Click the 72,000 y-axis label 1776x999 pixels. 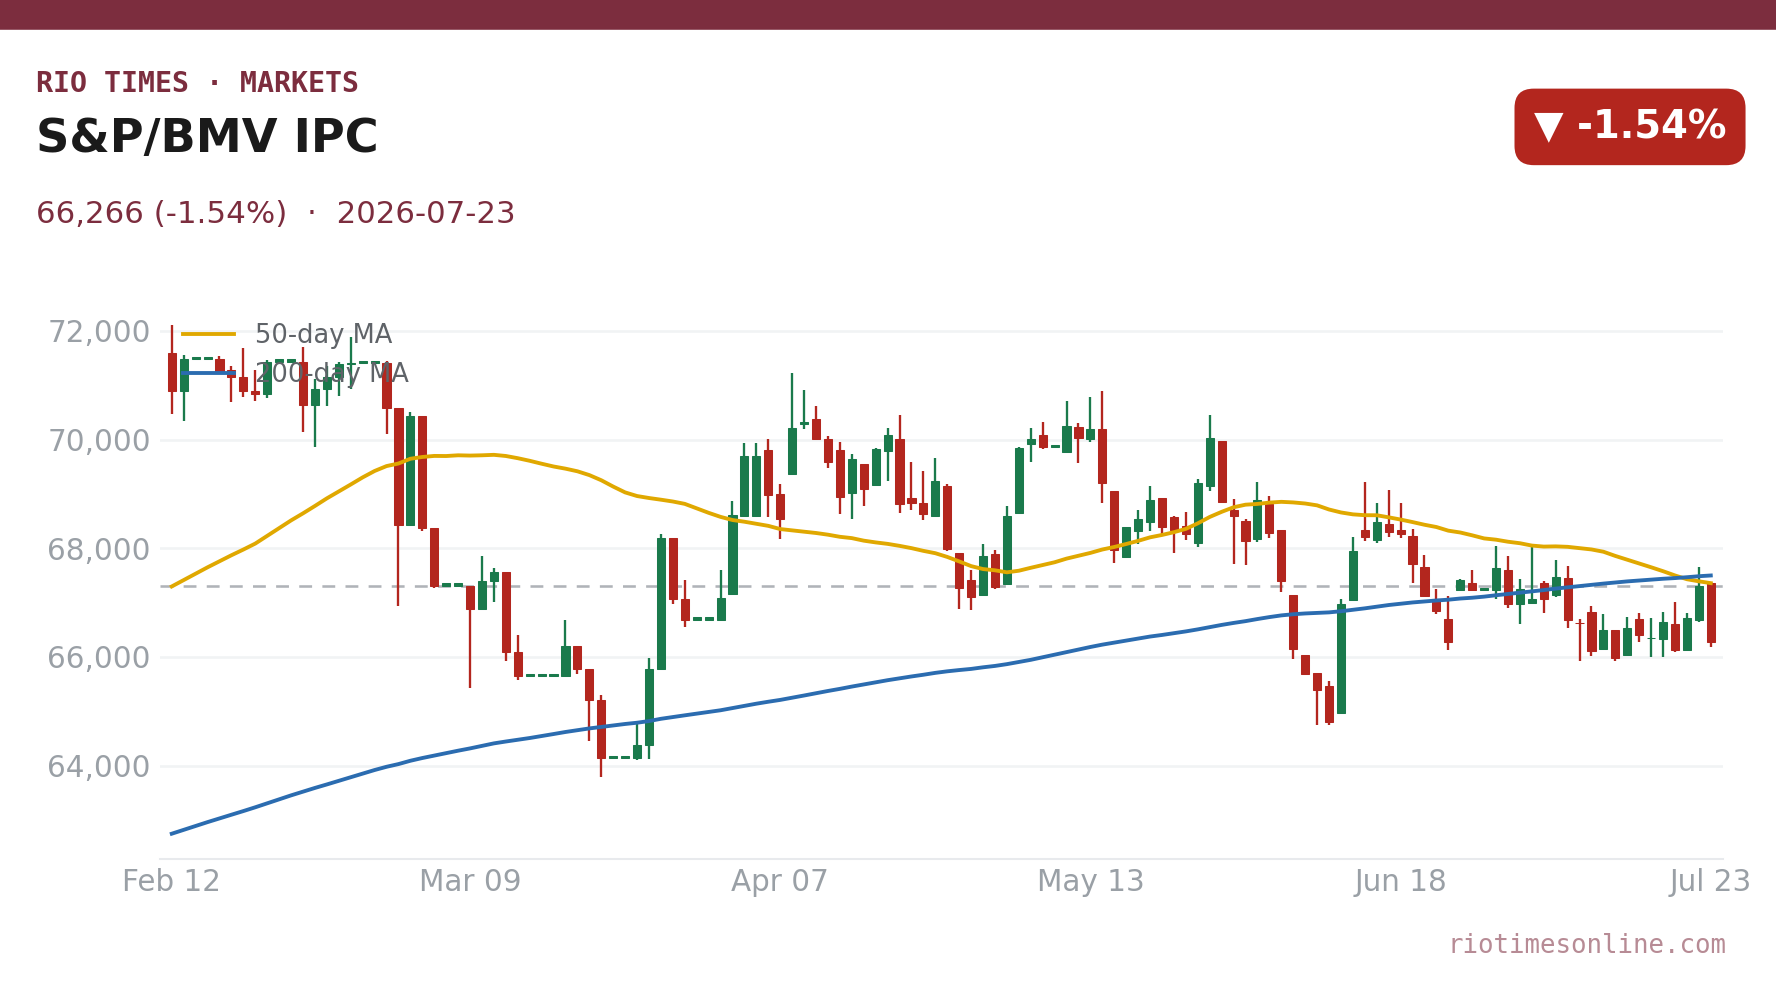(x=99, y=332)
